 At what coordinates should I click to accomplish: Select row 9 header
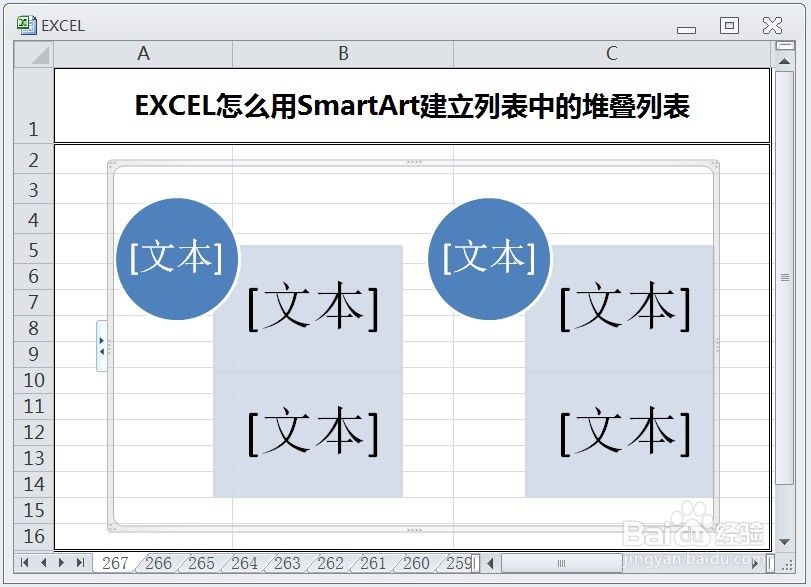coord(34,354)
